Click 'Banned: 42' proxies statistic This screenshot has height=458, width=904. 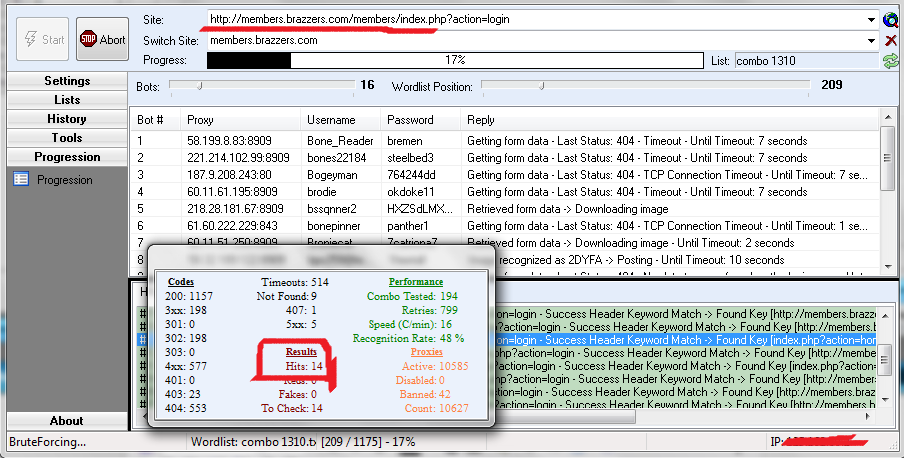point(425,394)
